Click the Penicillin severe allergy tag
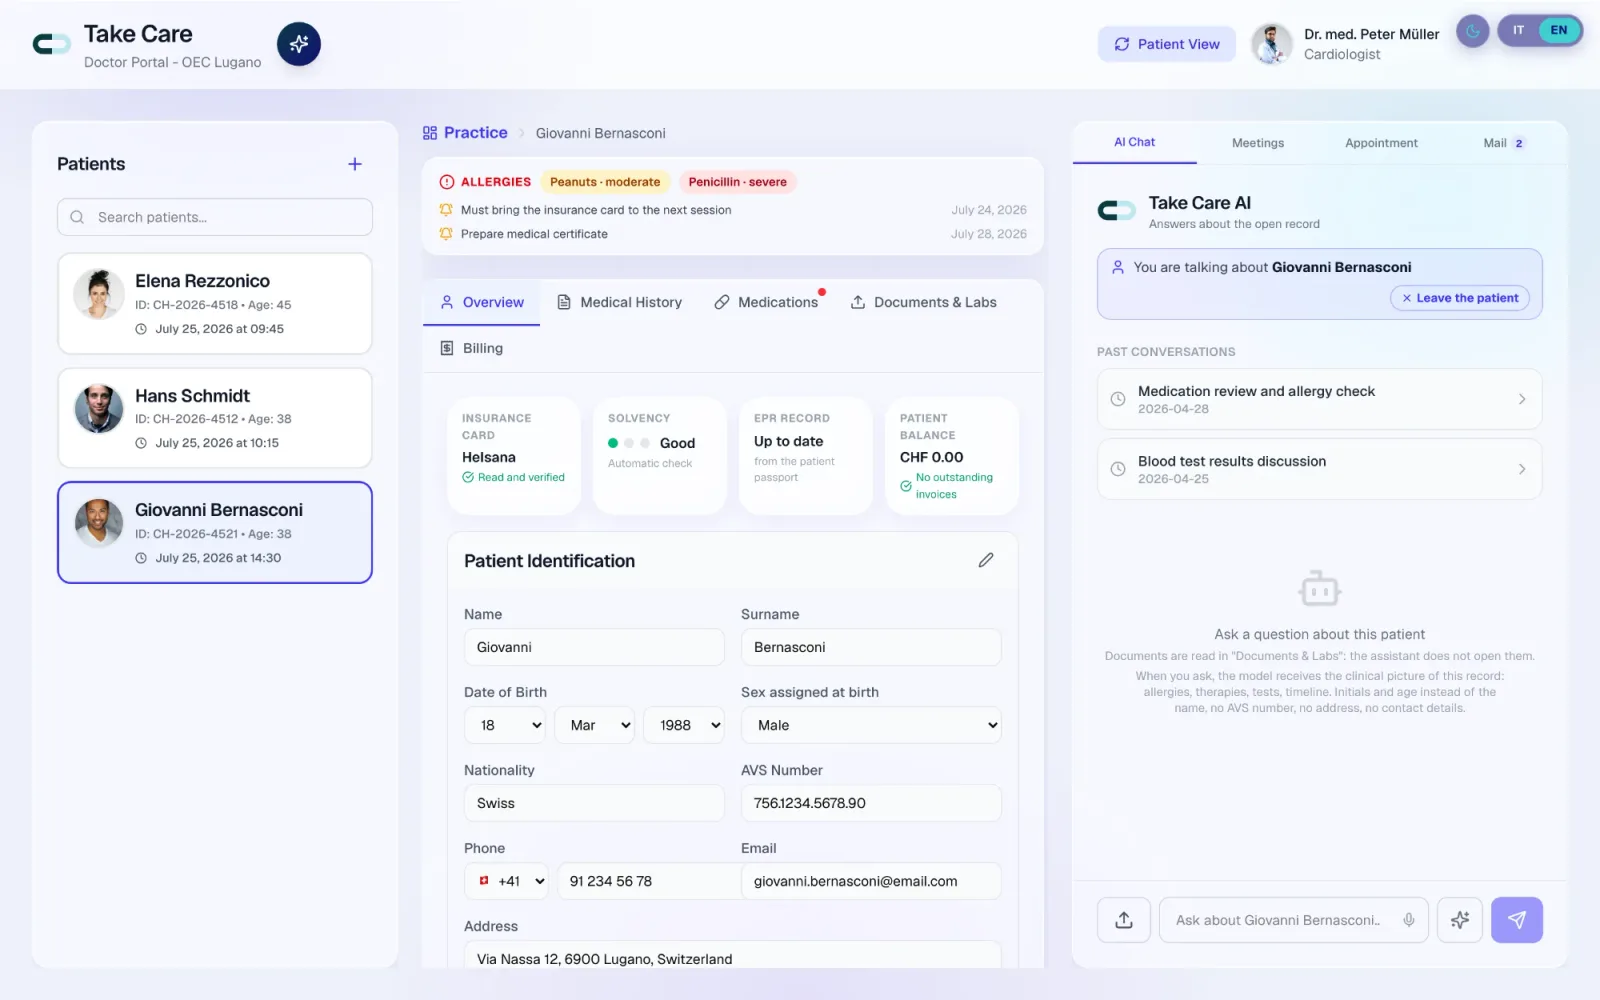The width and height of the screenshot is (1600, 1000). pyautogui.click(x=737, y=182)
